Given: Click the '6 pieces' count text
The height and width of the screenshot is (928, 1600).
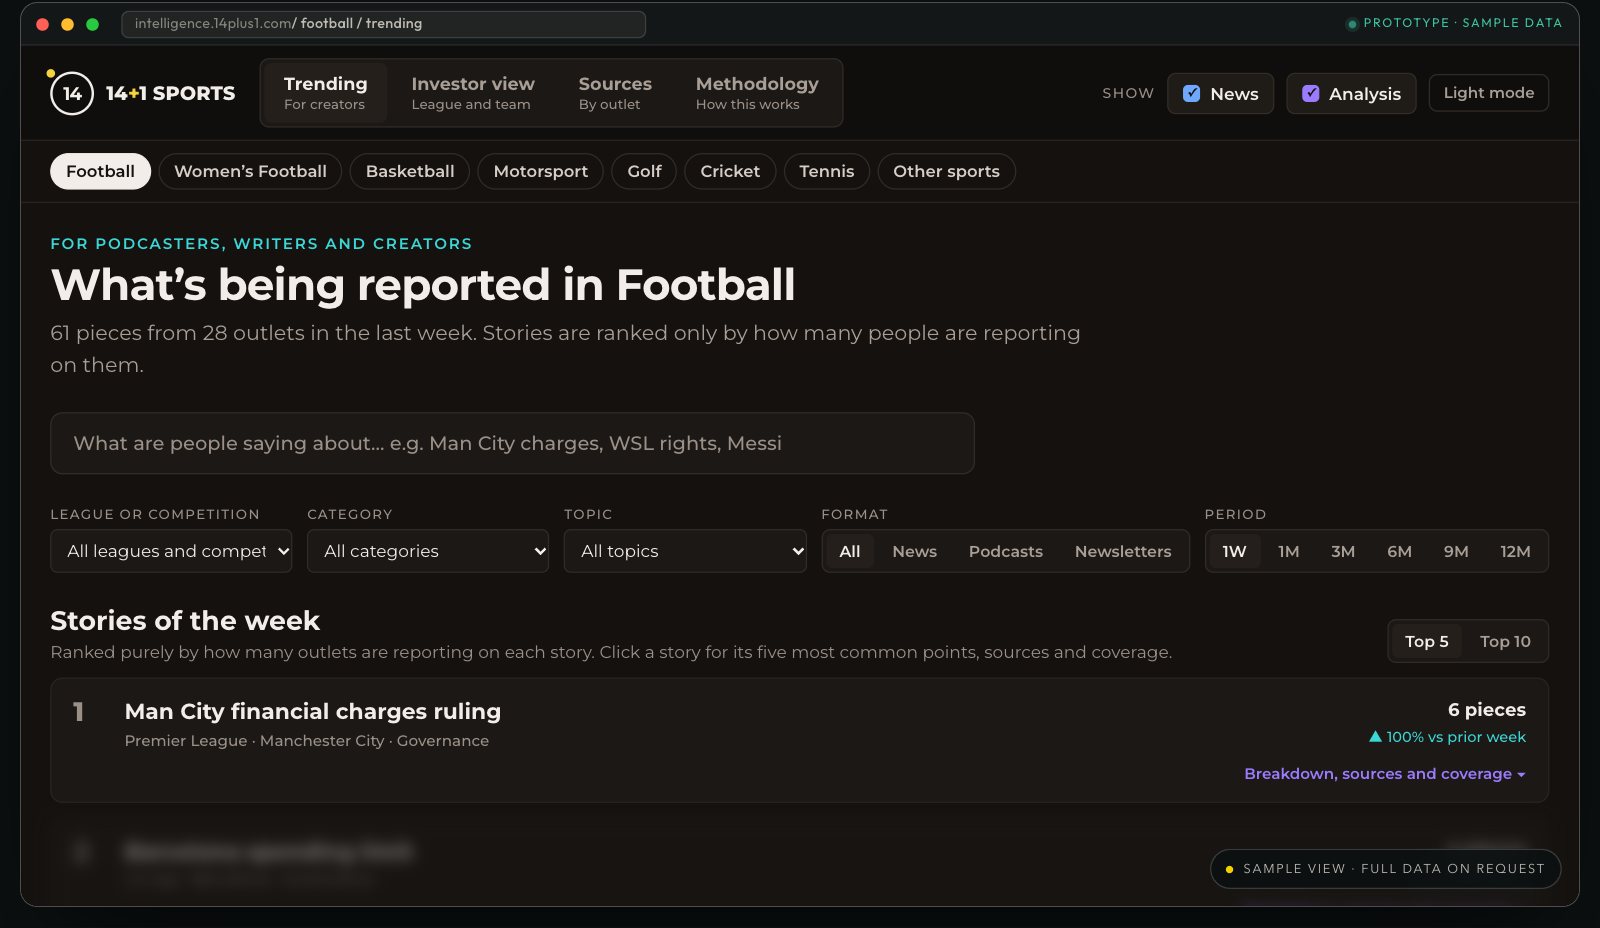Looking at the screenshot, I should pyautogui.click(x=1487, y=709).
